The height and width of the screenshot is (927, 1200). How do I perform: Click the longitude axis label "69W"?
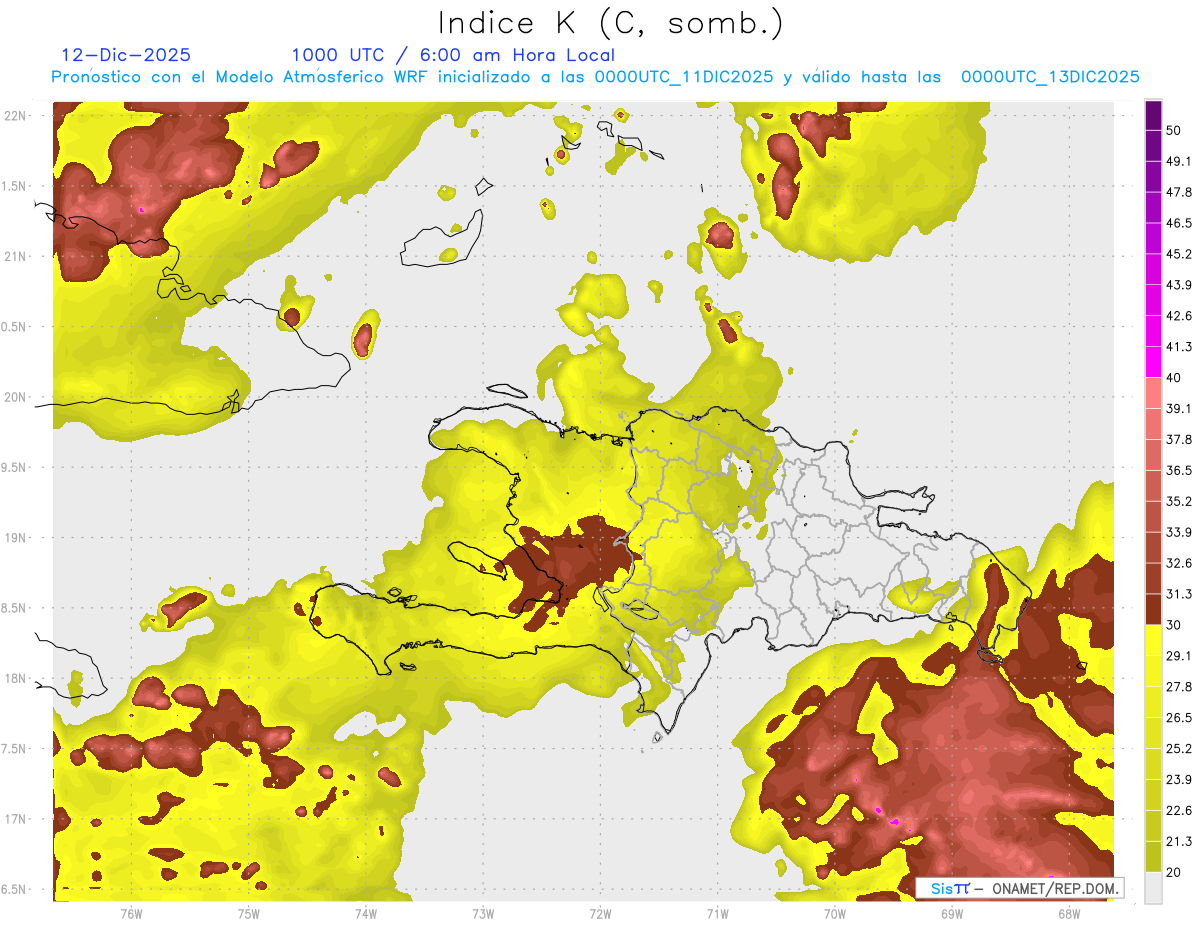pos(952,913)
